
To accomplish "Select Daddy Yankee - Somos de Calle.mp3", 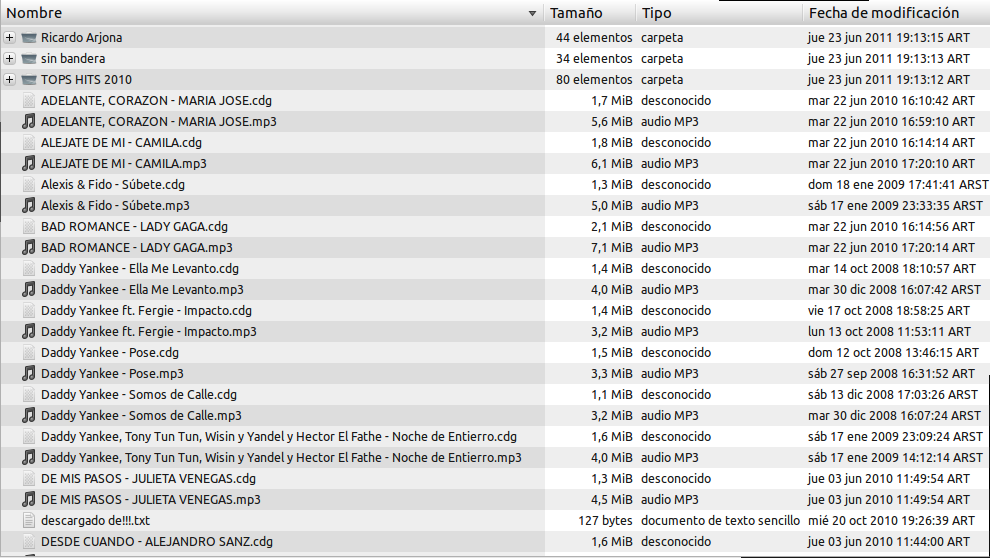I will pyautogui.click(x=141, y=415).
